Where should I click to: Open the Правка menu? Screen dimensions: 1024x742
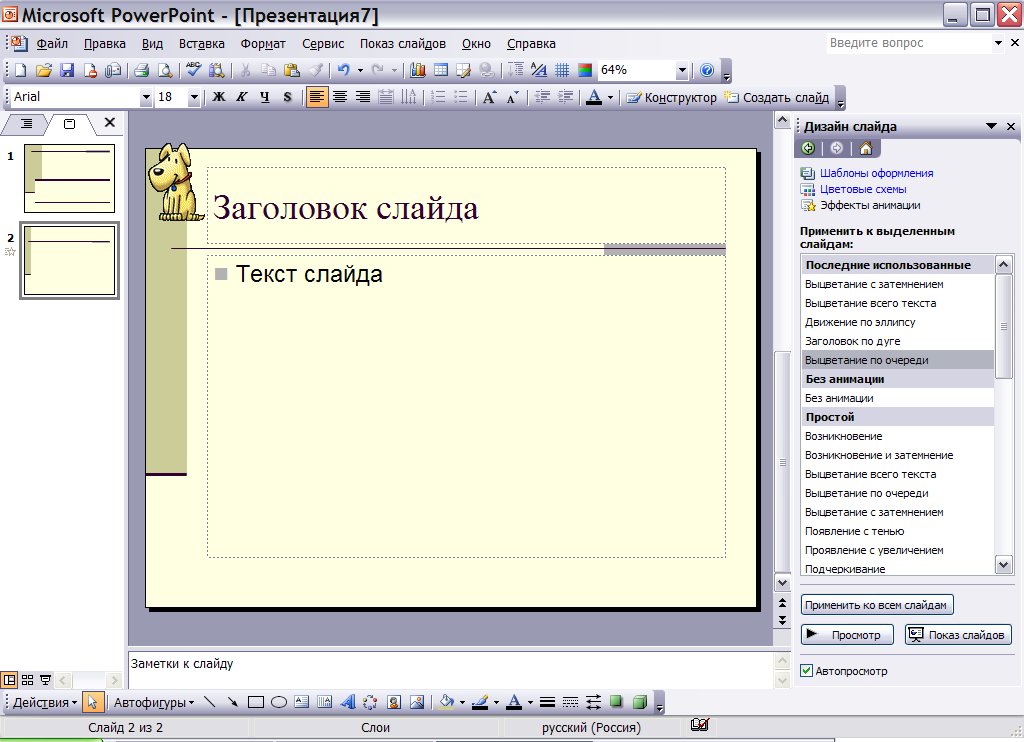[x=104, y=44]
